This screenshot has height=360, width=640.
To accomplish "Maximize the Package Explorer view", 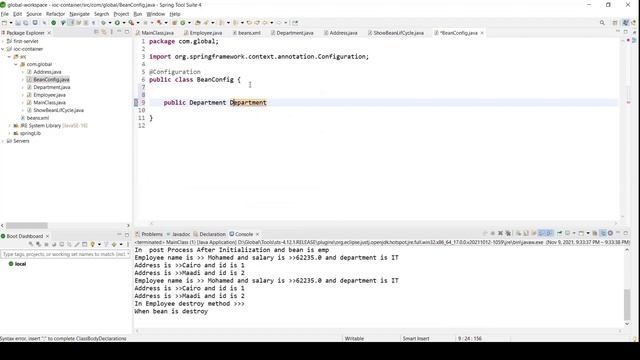I will coord(127,32).
